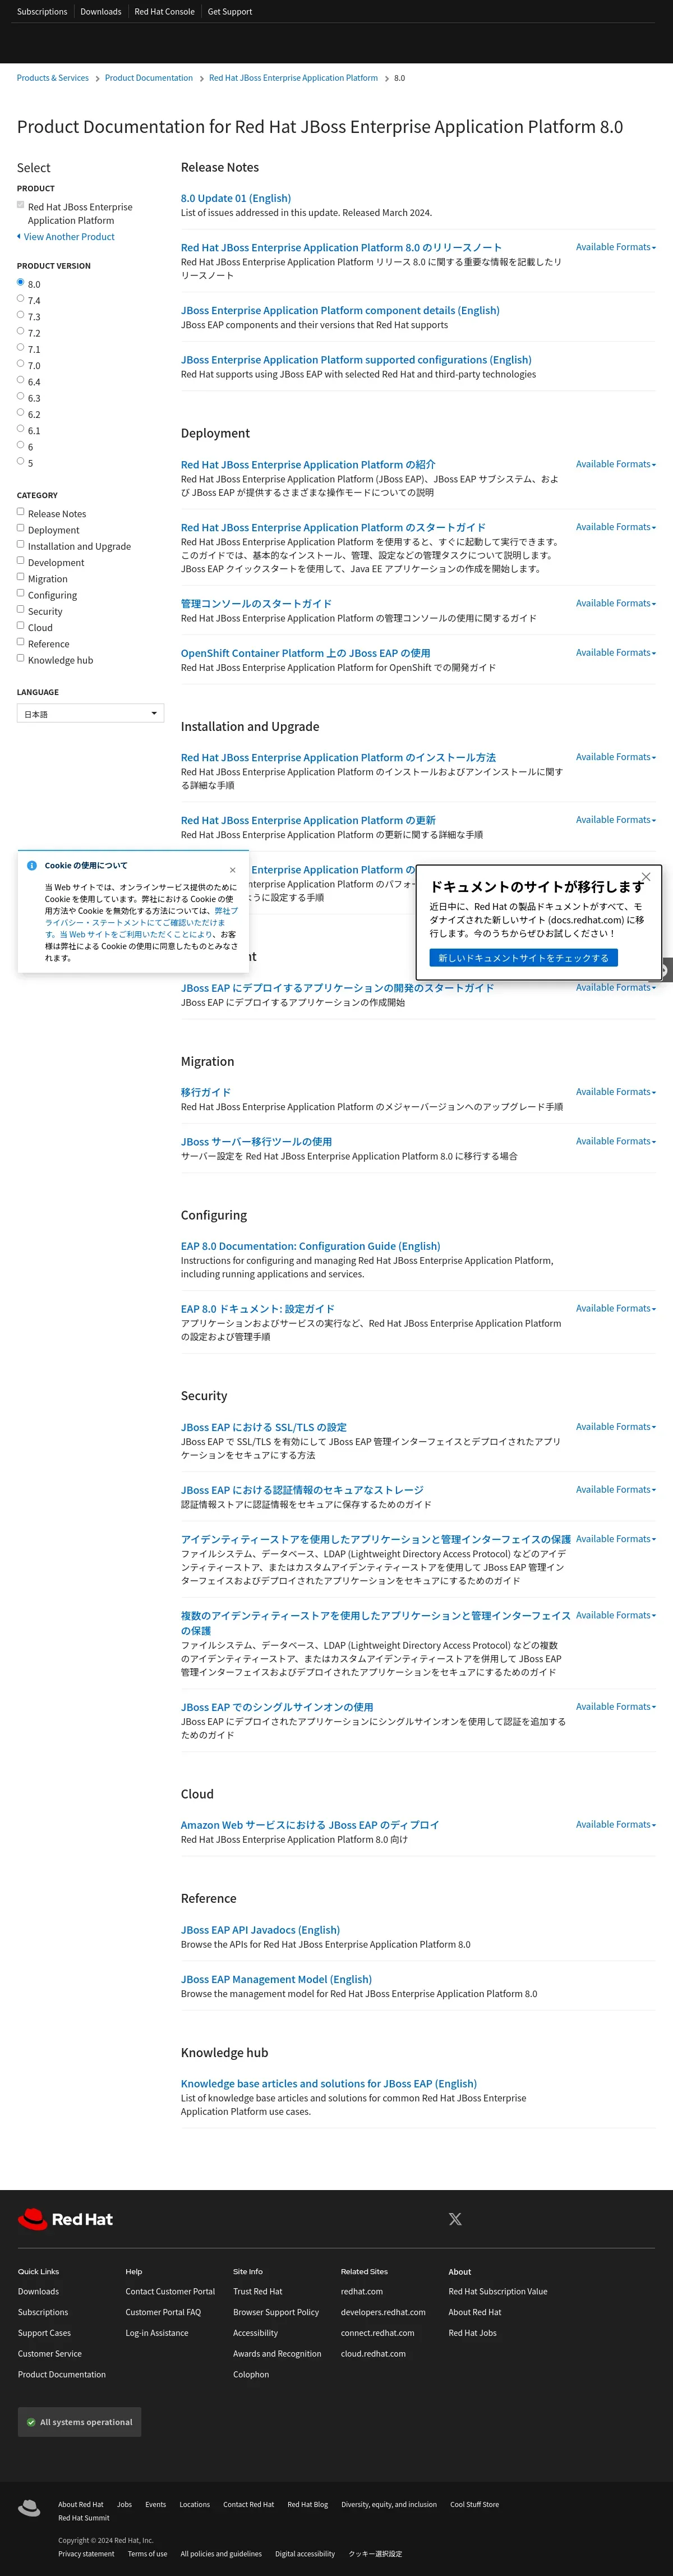Click the green check status icon

click(31, 2422)
